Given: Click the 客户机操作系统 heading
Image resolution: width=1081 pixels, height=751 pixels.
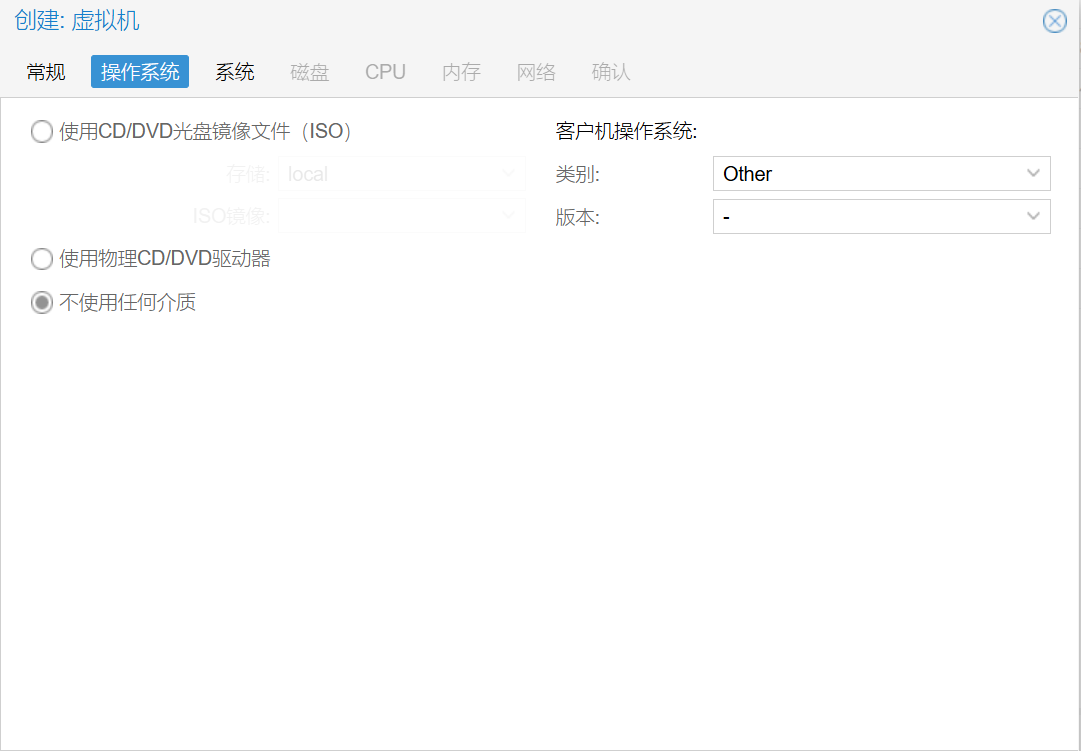Looking at the screenshot, I should 626,131.
